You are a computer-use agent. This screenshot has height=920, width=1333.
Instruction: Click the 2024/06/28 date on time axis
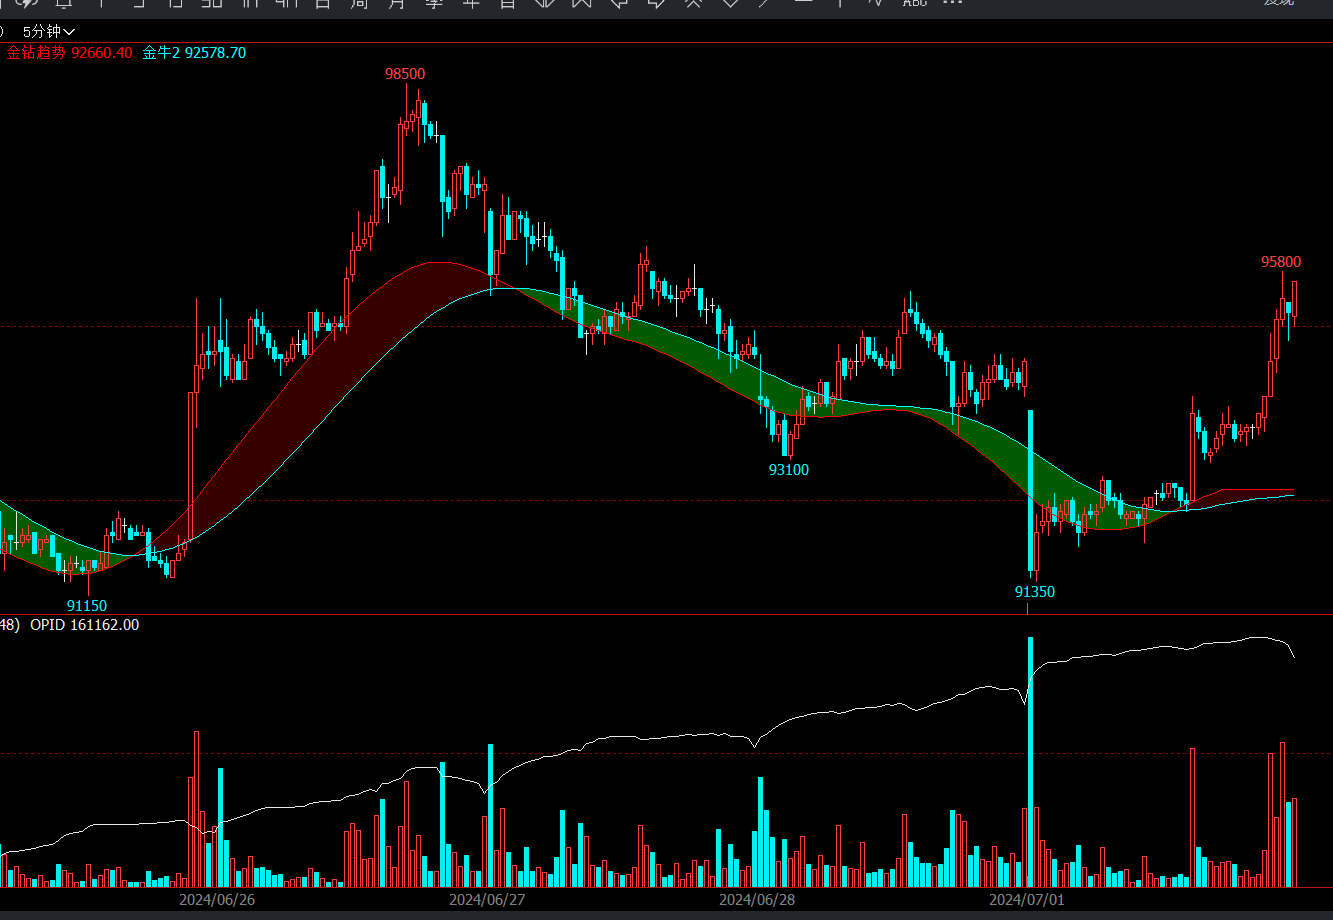coord(757,900)
